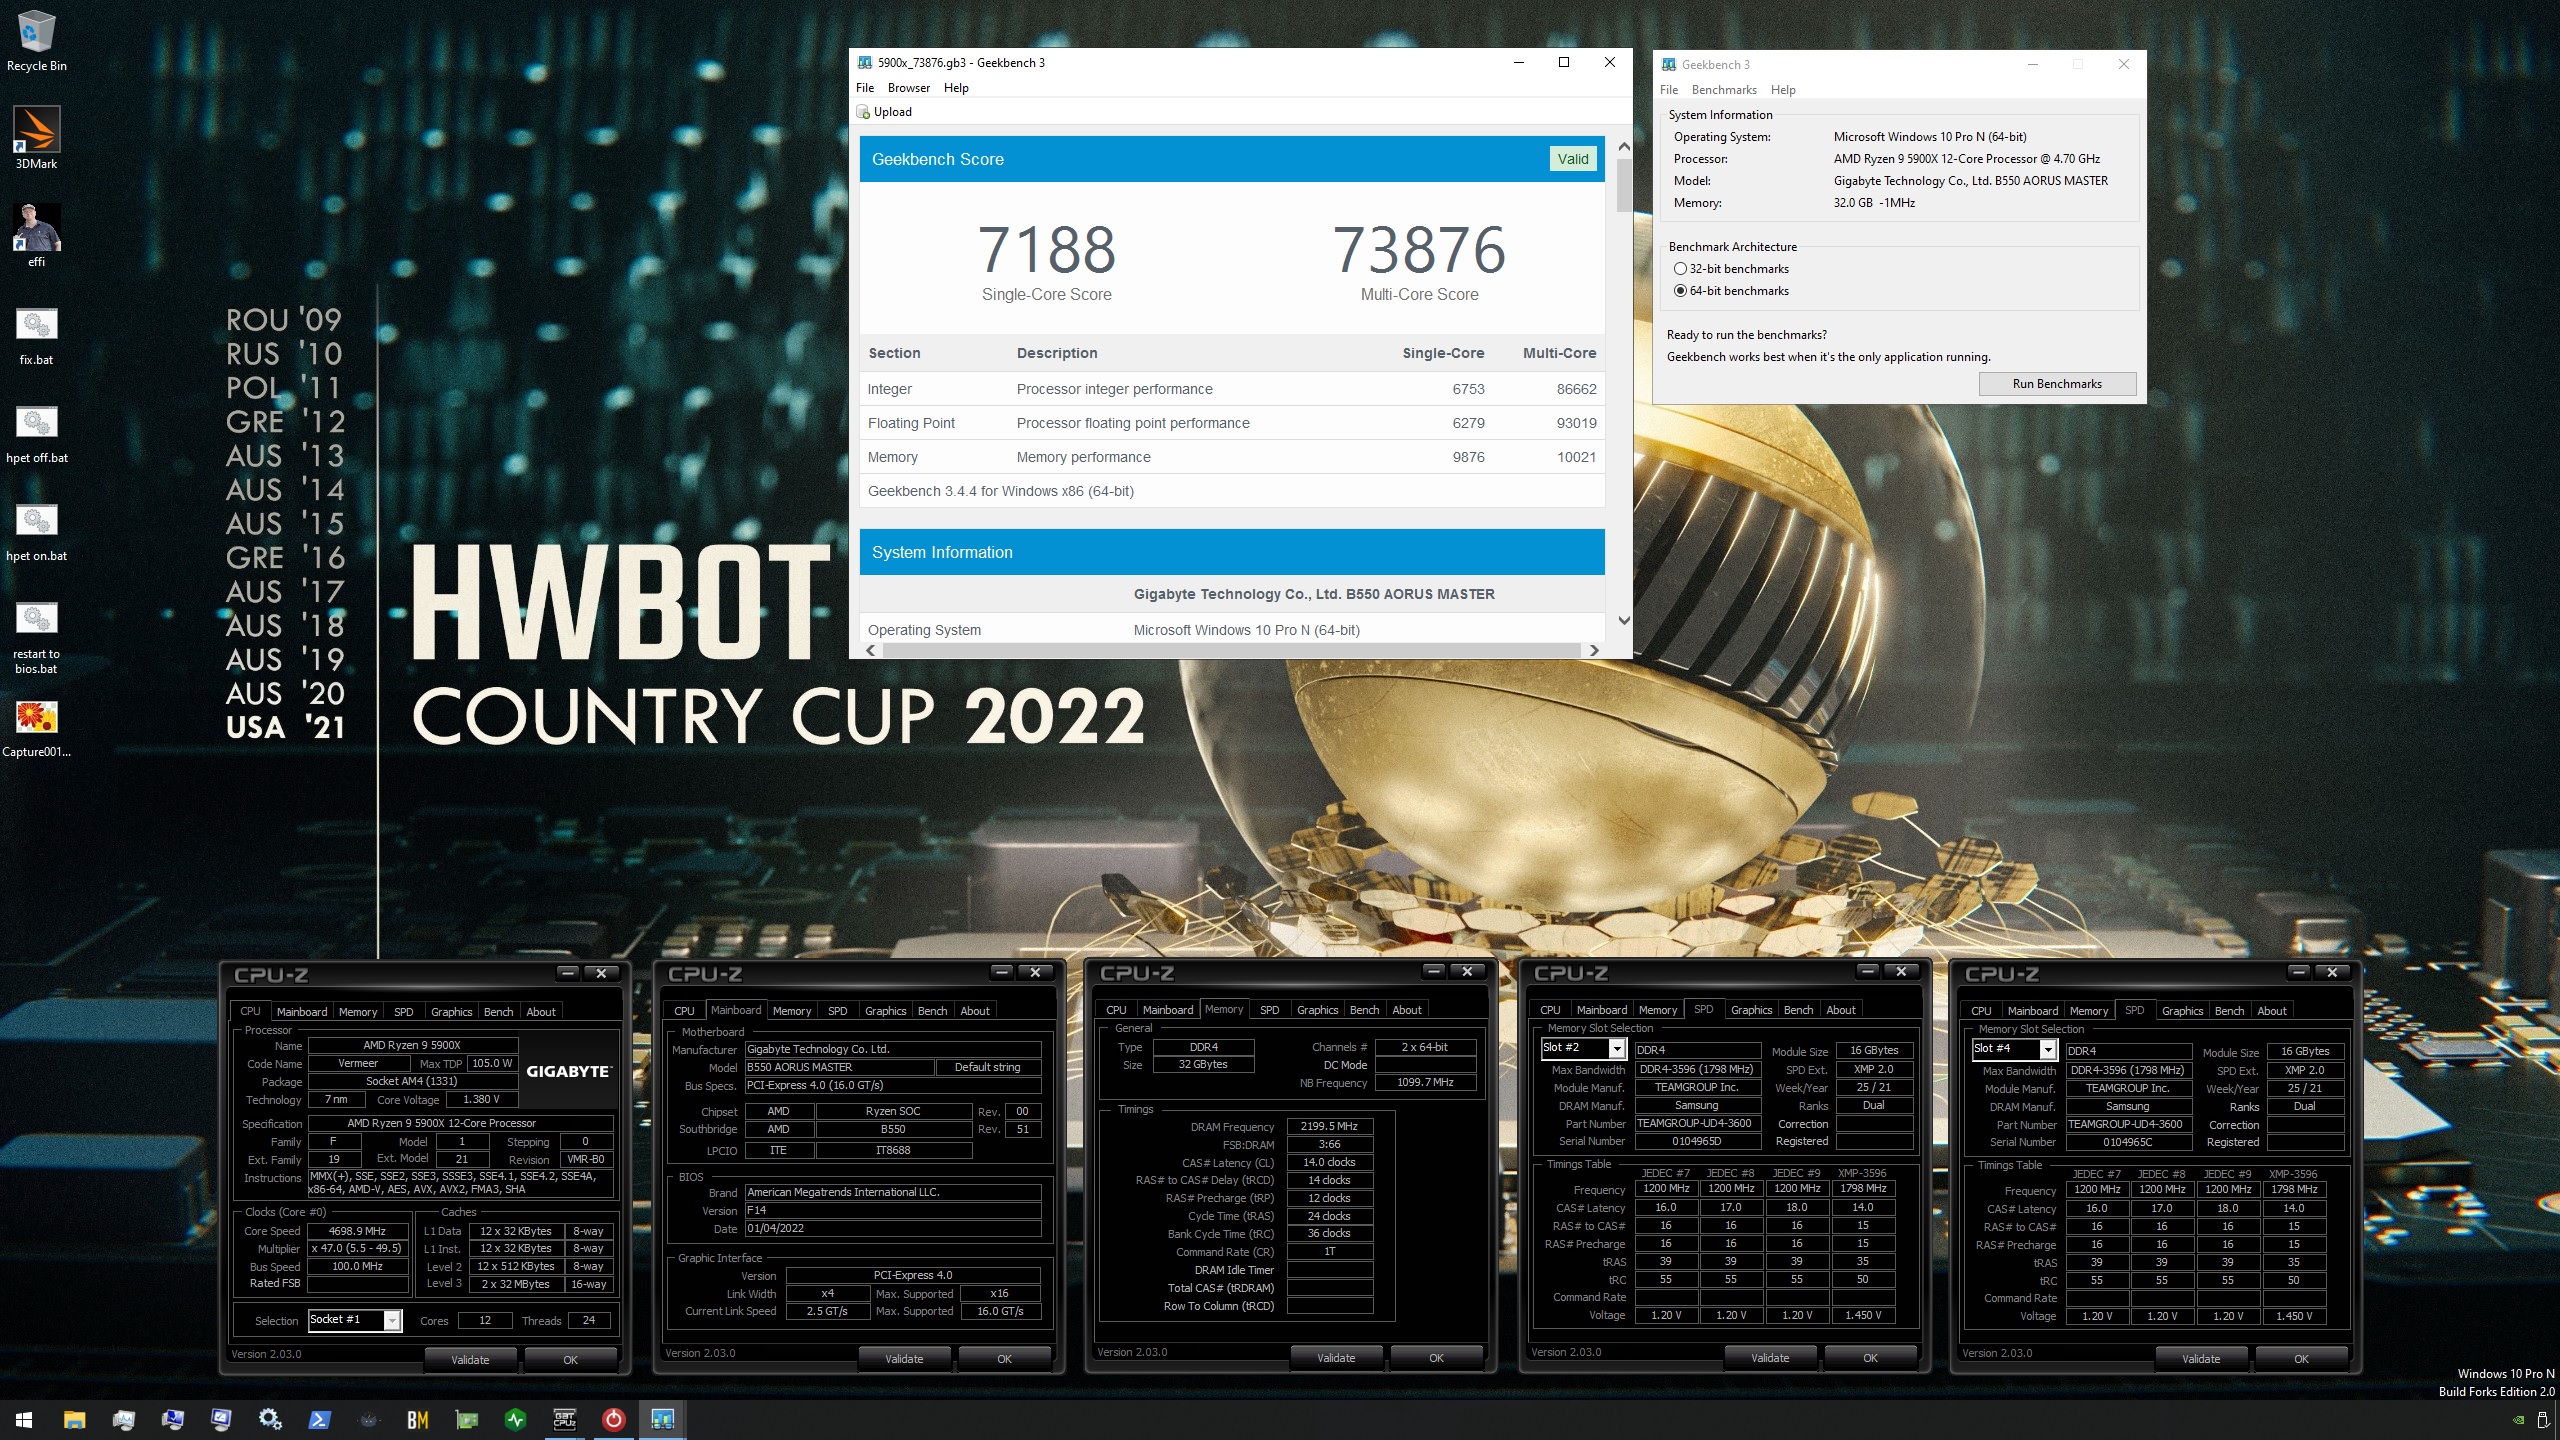Open the performance monitor taskbar icon
This screenshot has height=1440, width=2560.
[123, 1419]
